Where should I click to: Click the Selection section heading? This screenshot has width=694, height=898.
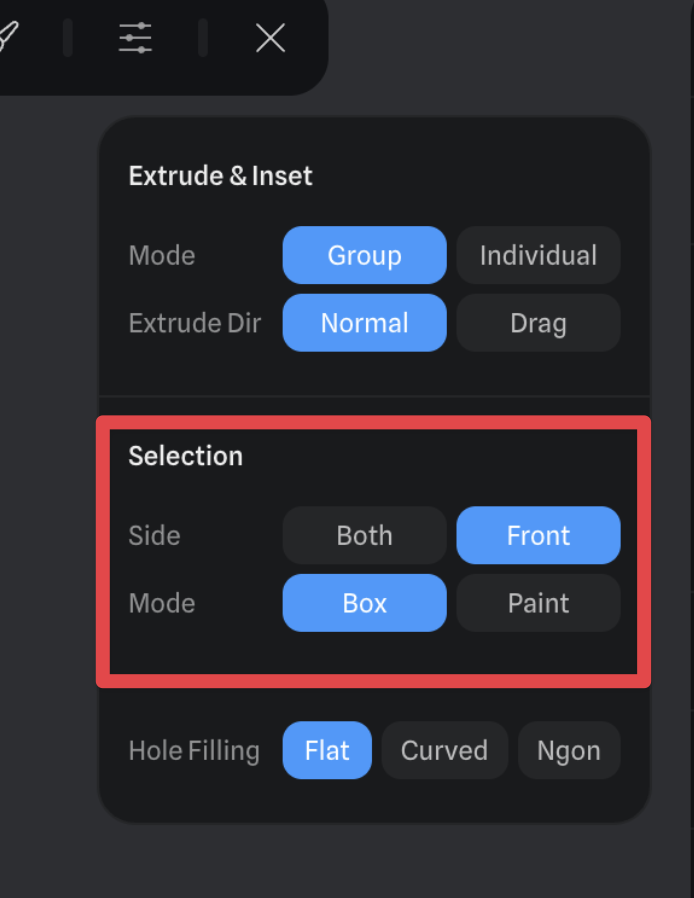click(185, 456)
